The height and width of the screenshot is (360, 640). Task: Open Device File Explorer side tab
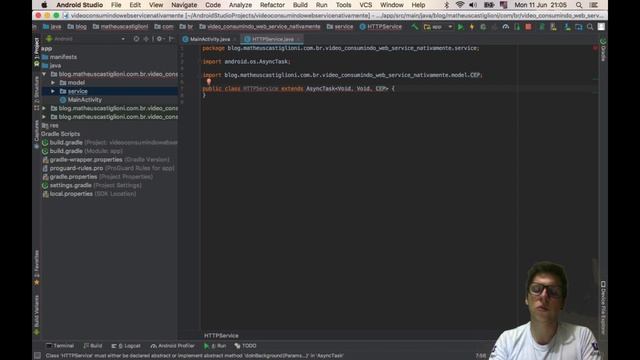click(603, 307)
